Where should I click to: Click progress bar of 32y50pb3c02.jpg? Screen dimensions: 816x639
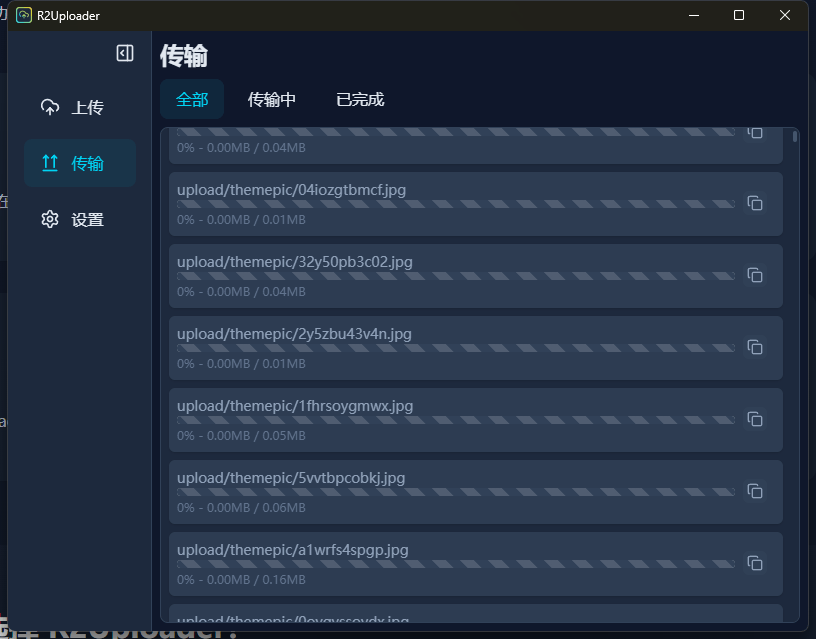point(456,276)
